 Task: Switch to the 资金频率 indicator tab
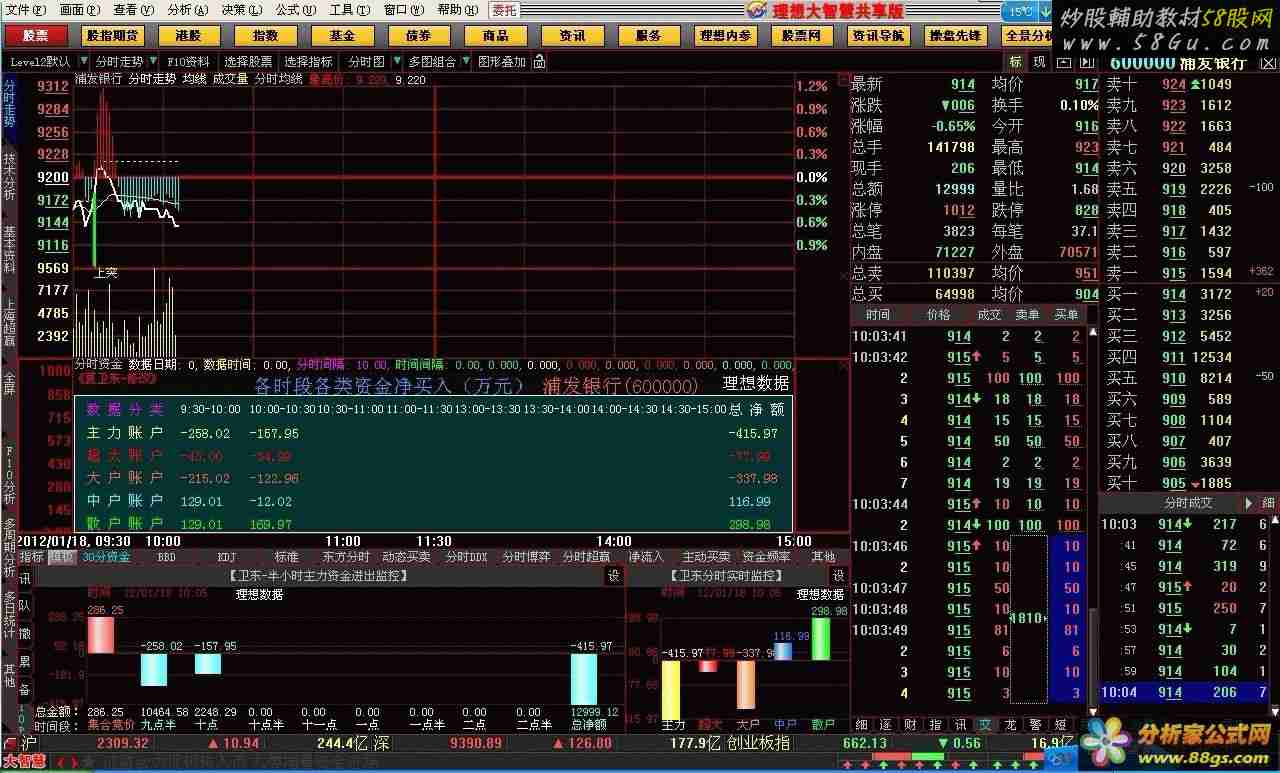point(766,557)
